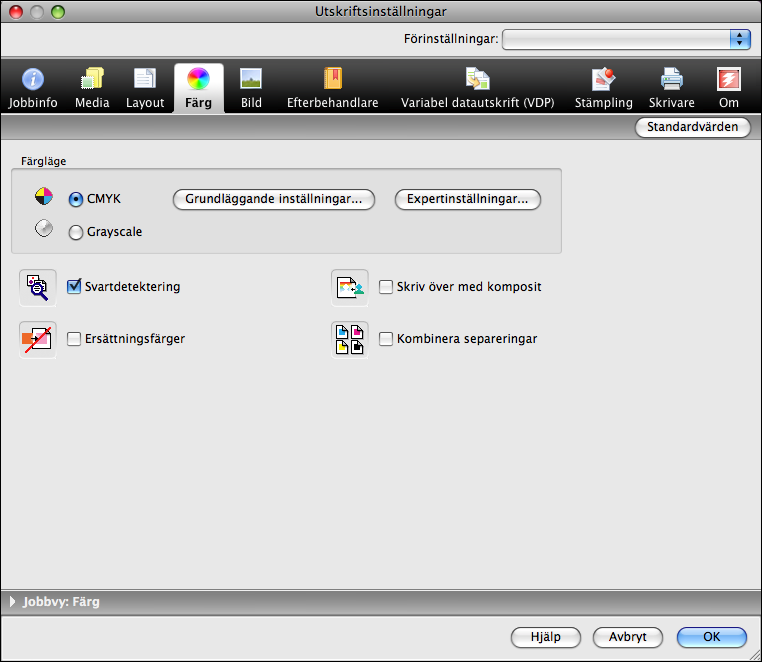Click the Variabel datautskrift (VDP) label
This screenshot has height=662, width=762.
[x=478, y=103]
